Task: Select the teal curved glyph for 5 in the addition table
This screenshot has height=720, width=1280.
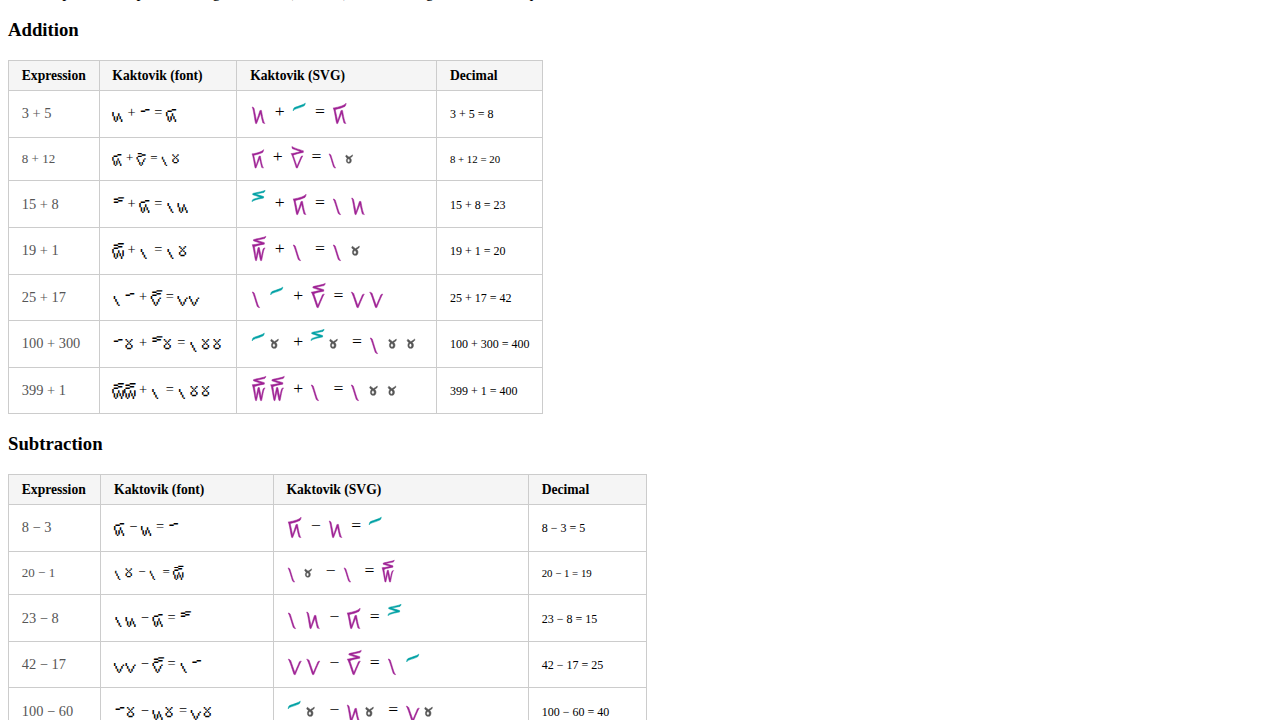Action: 297,108
